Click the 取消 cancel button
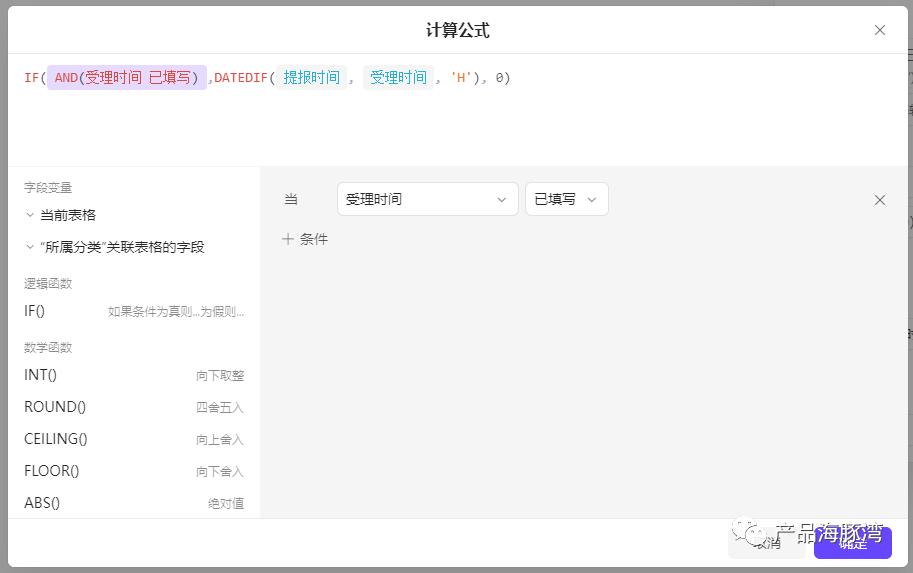 coord(766,543)
